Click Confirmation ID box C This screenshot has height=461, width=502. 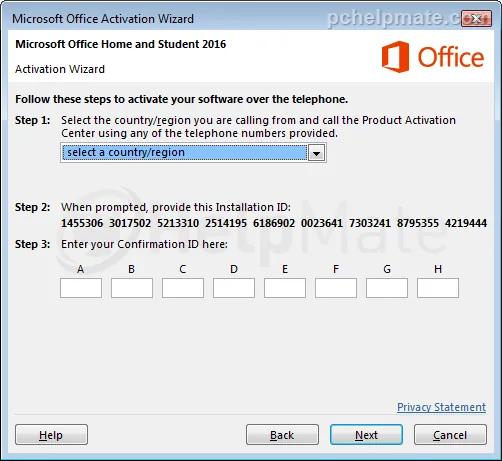[x=183, y=288]
